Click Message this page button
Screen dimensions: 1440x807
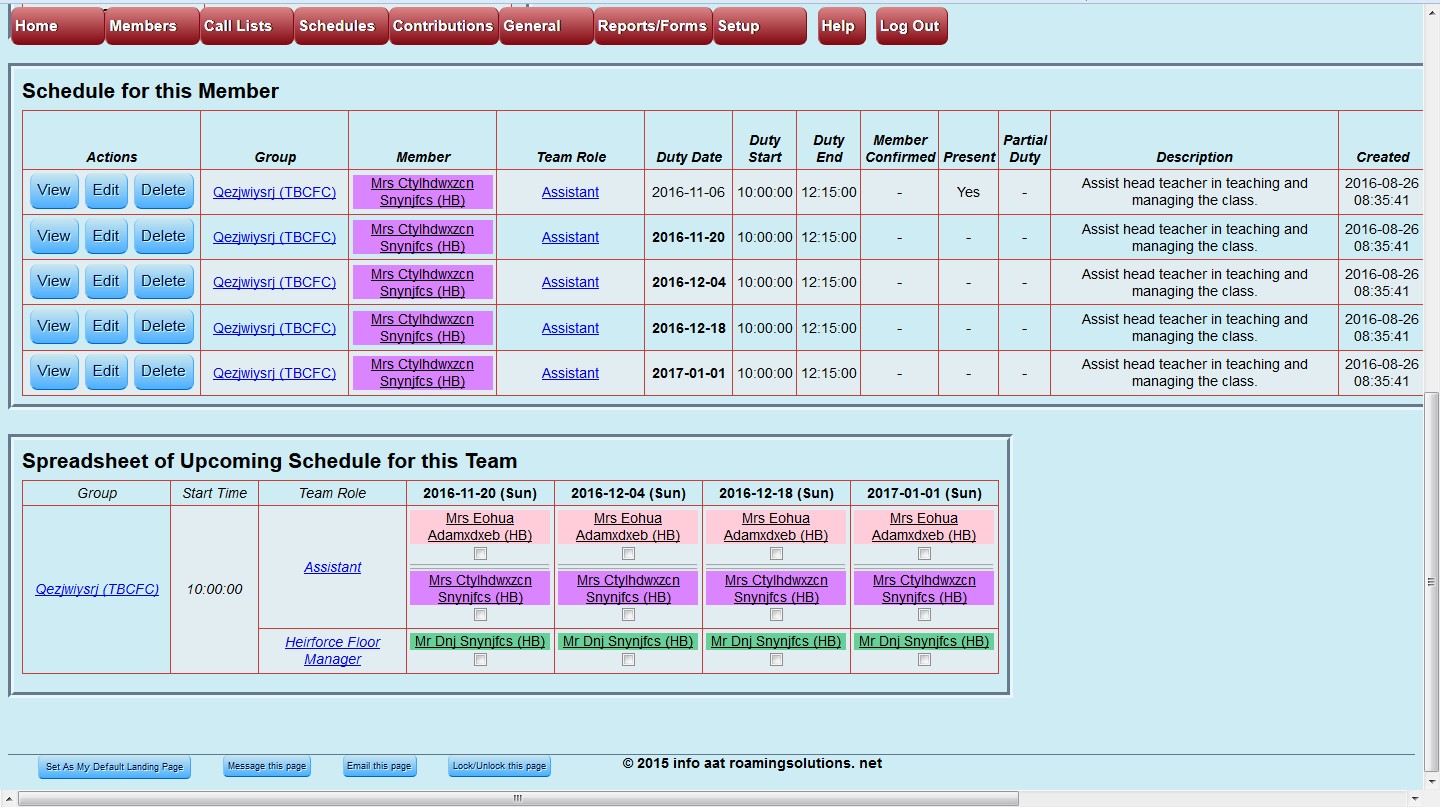click(267, 766)
